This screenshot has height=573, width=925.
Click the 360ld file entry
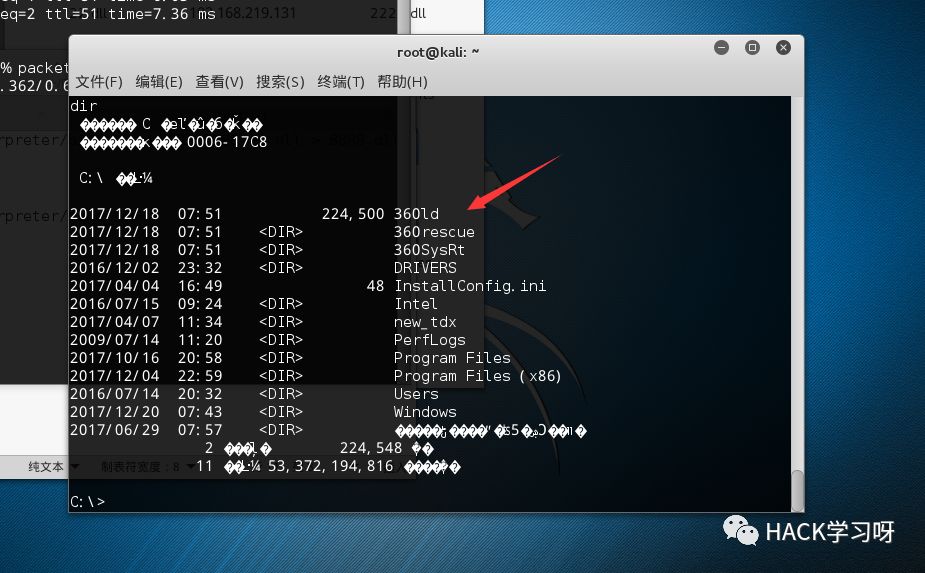tap(416, 214)
